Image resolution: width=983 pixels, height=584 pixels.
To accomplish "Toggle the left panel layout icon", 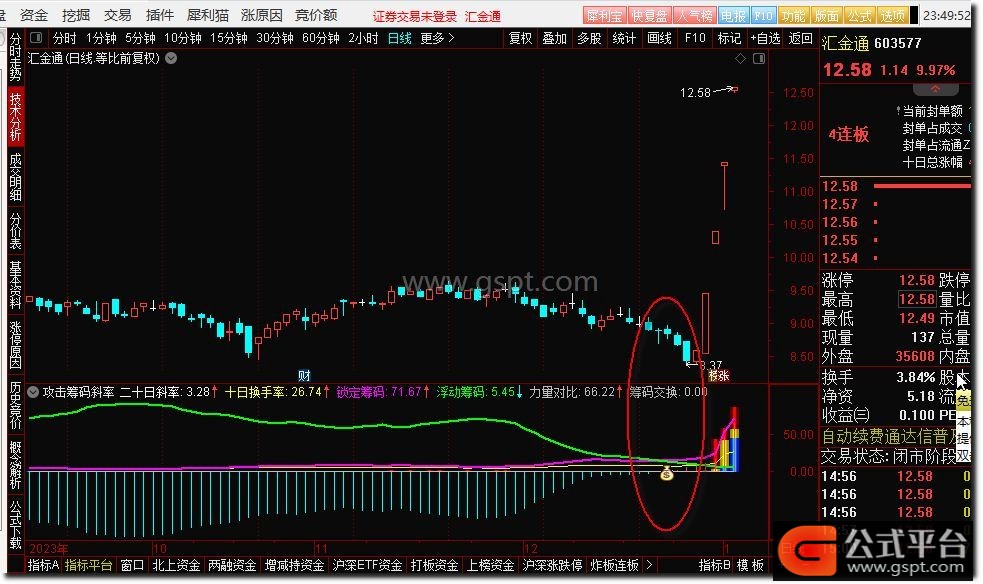I will (36, 38).
